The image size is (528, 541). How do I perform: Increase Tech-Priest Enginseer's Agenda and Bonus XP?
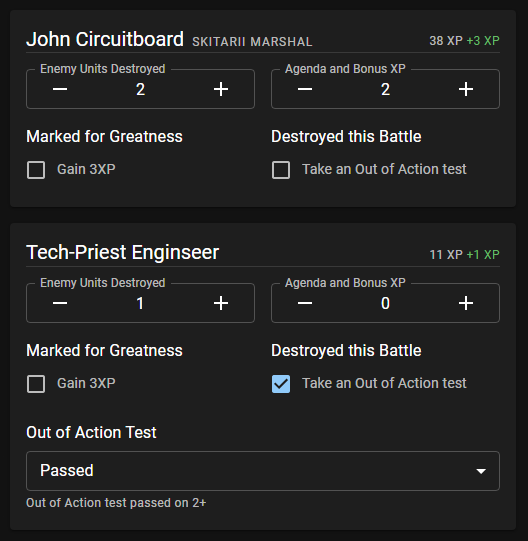(x=466, y=303)
